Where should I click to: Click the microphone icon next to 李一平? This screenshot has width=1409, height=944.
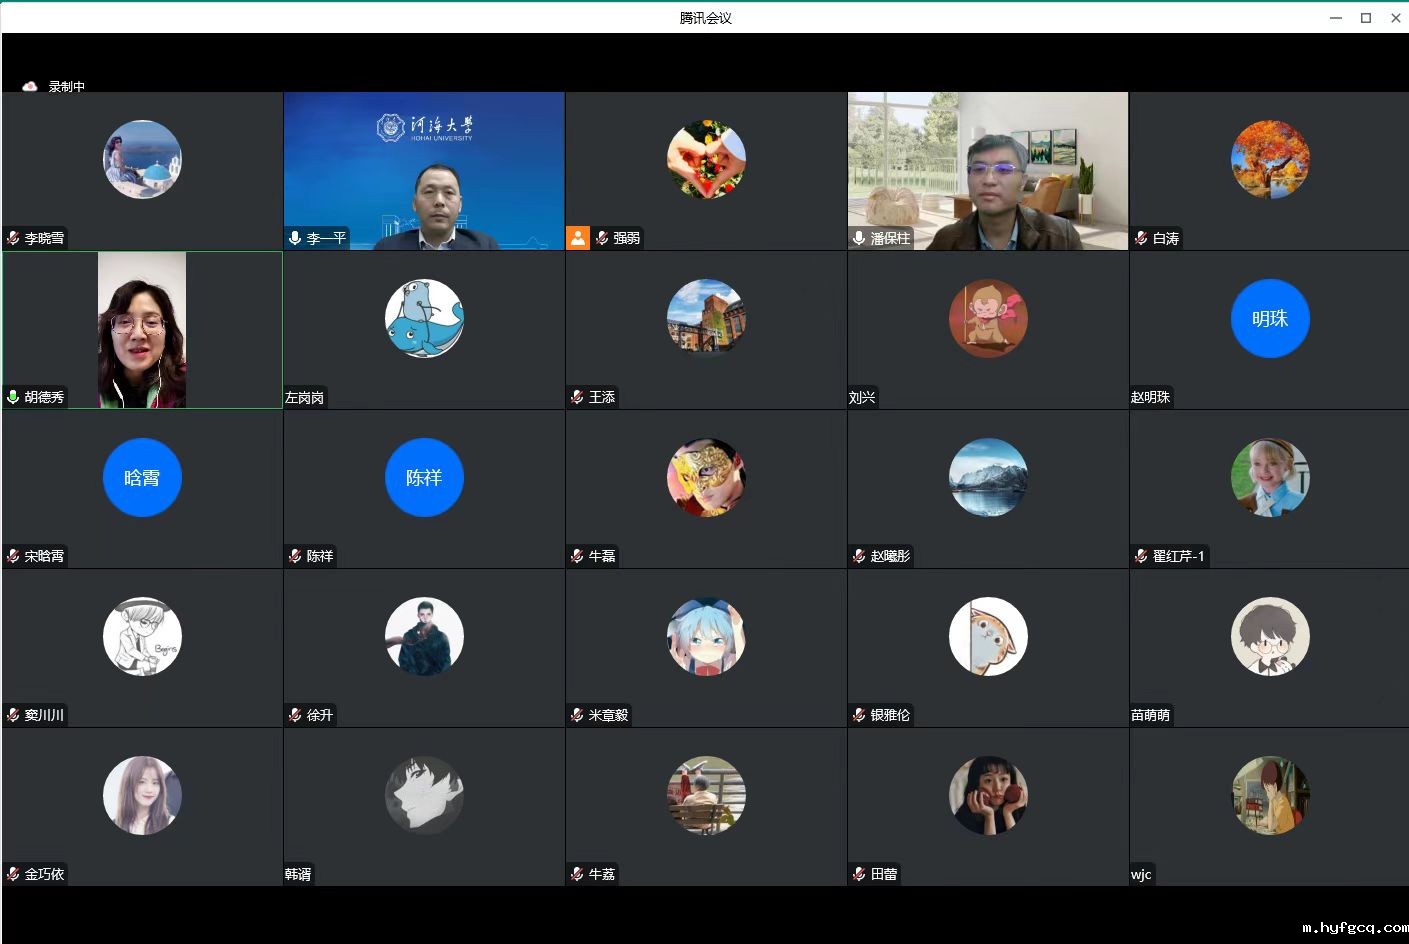(295, 238)
